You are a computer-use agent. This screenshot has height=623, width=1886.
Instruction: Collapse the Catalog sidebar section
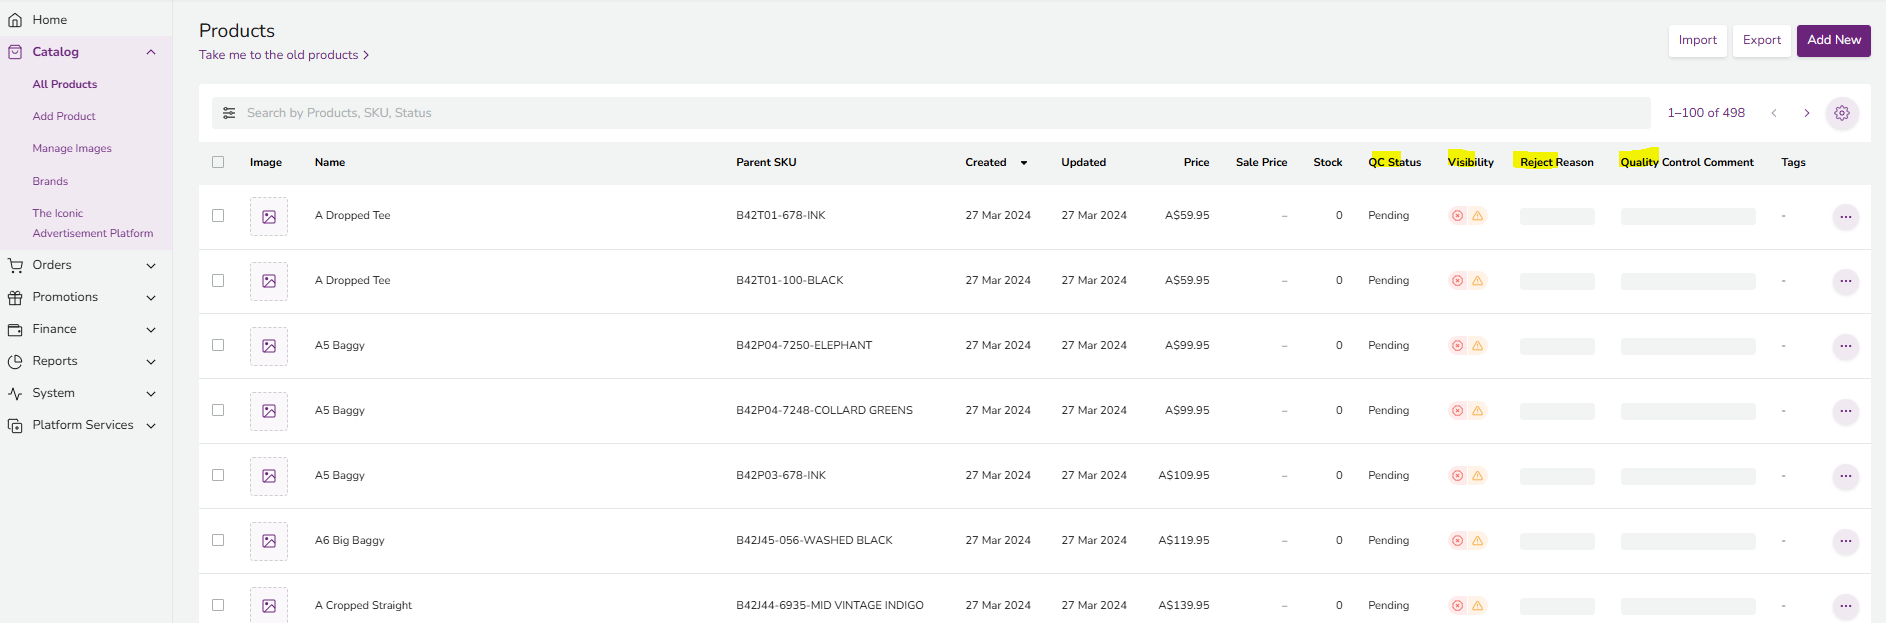(151, 52)
